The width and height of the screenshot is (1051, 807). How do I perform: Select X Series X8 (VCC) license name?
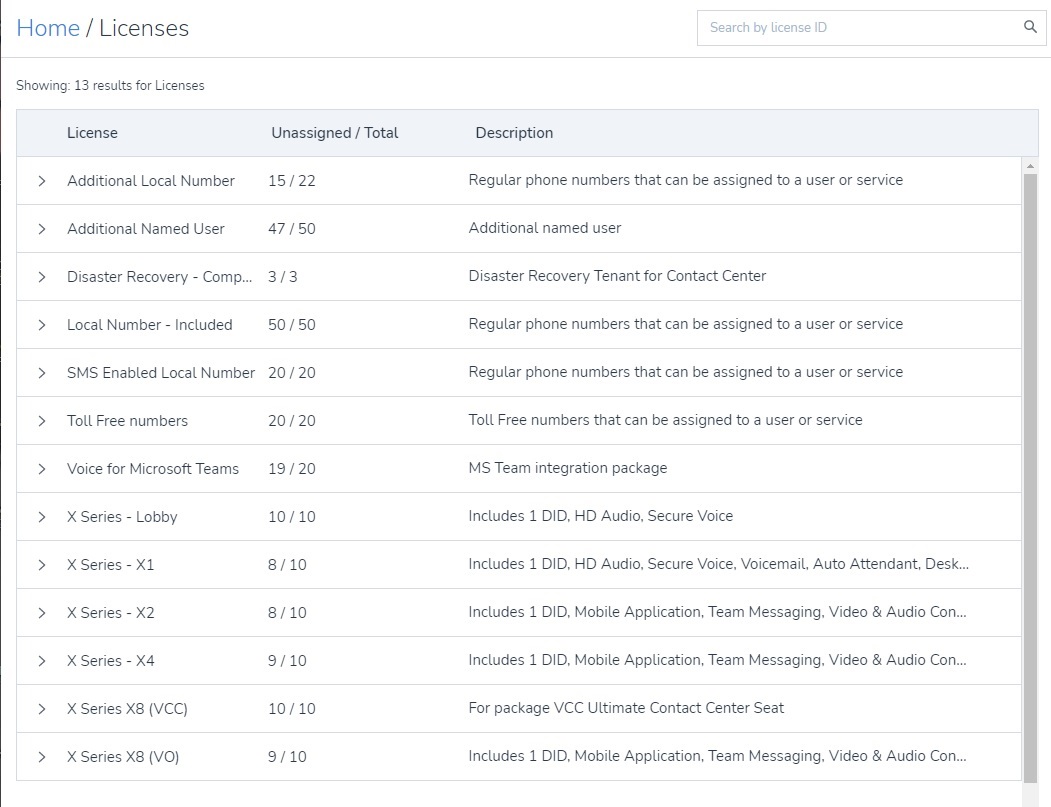[127, 709]
